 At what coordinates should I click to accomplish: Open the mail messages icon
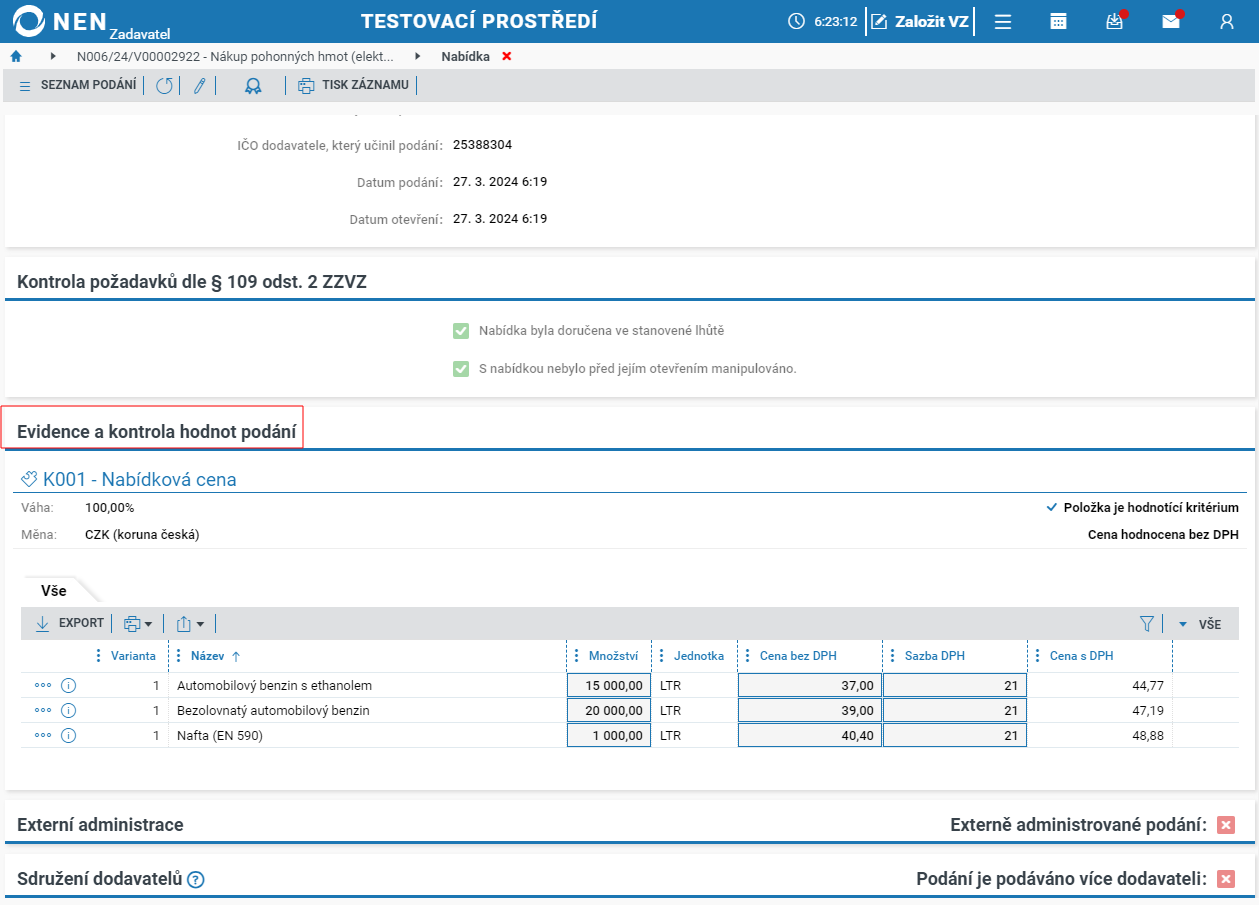[x=1171, y=21]
